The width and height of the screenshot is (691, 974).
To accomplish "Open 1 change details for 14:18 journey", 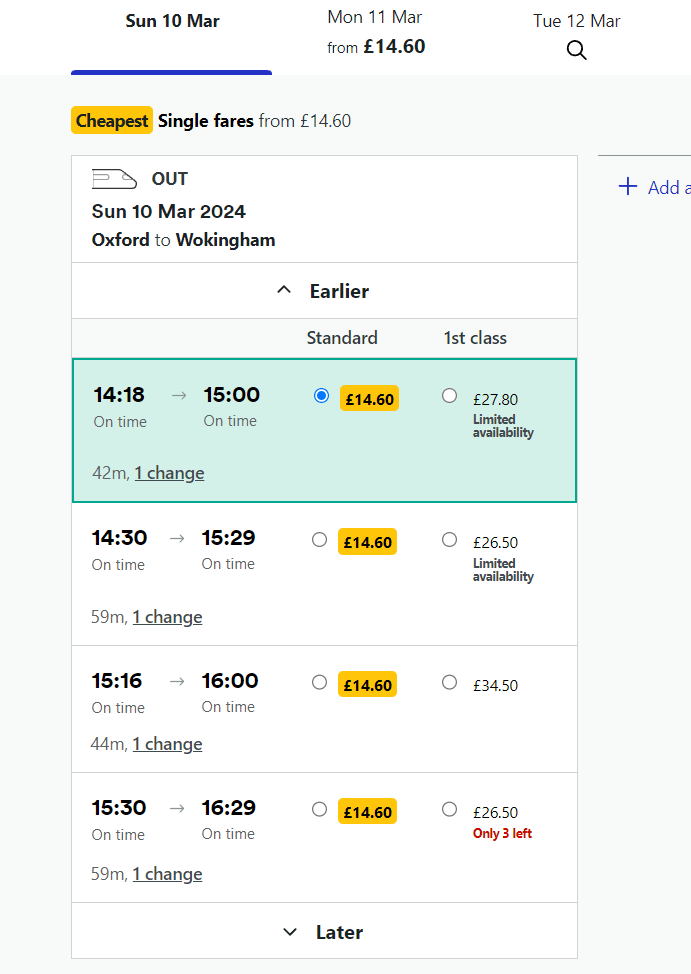I will (169, 473).
